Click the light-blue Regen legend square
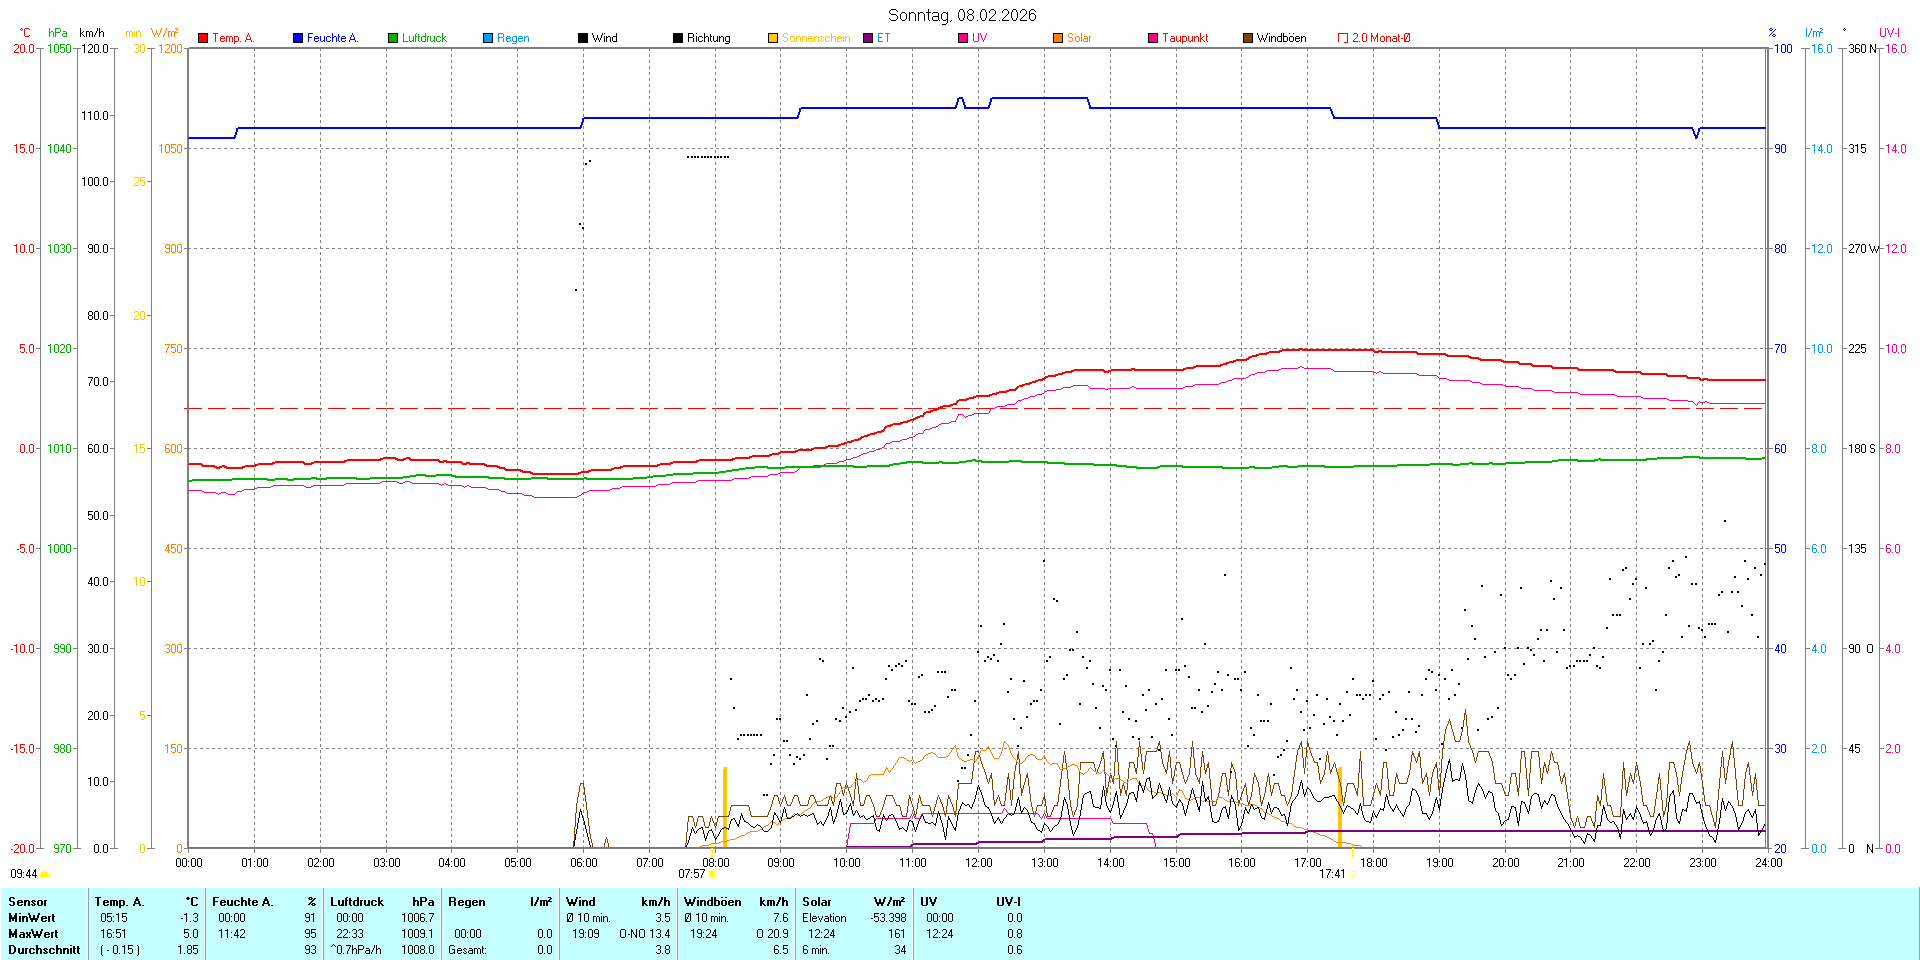 [488, 38]
